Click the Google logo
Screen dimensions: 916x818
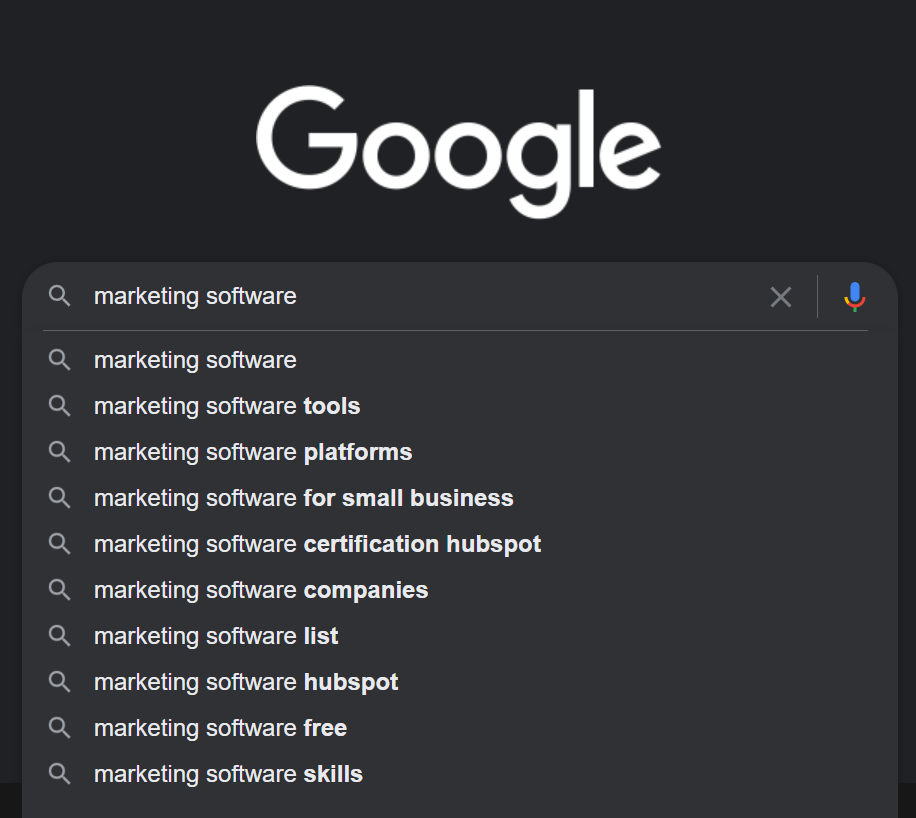pos(459,152)
